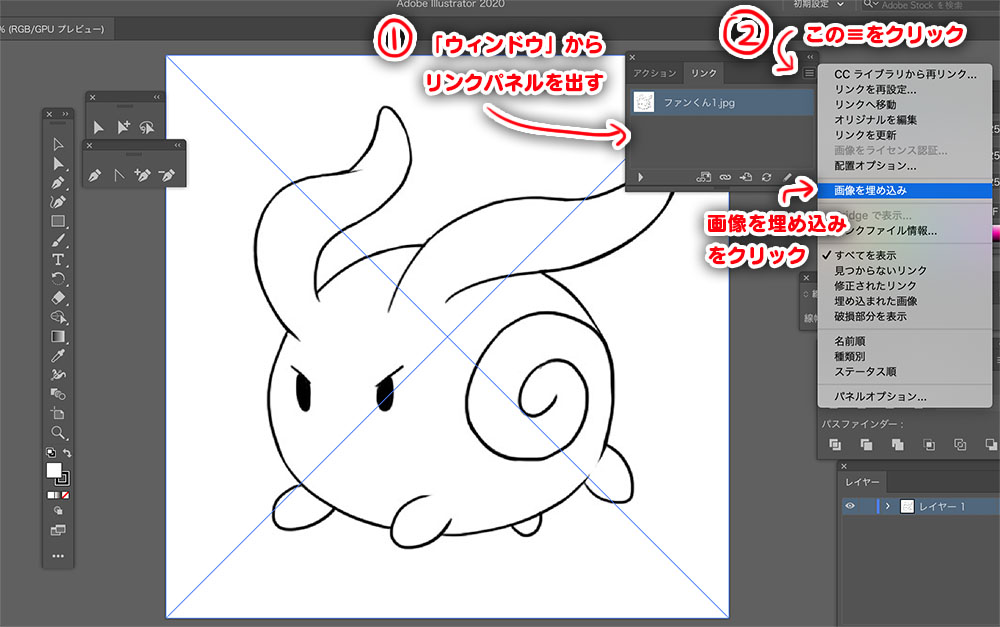Screen dimensions: 1000x627
Task: Choose パネルオプション... from the menu
Action: [880, 396]
